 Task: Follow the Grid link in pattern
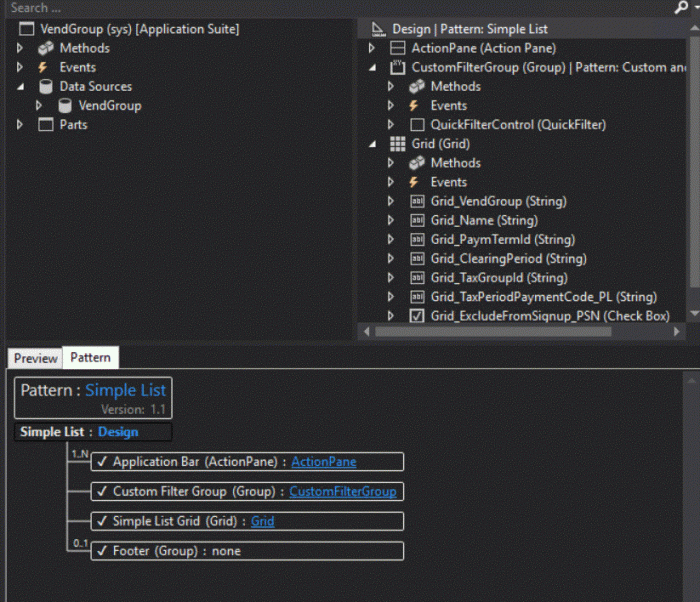(x=262, y=521)
